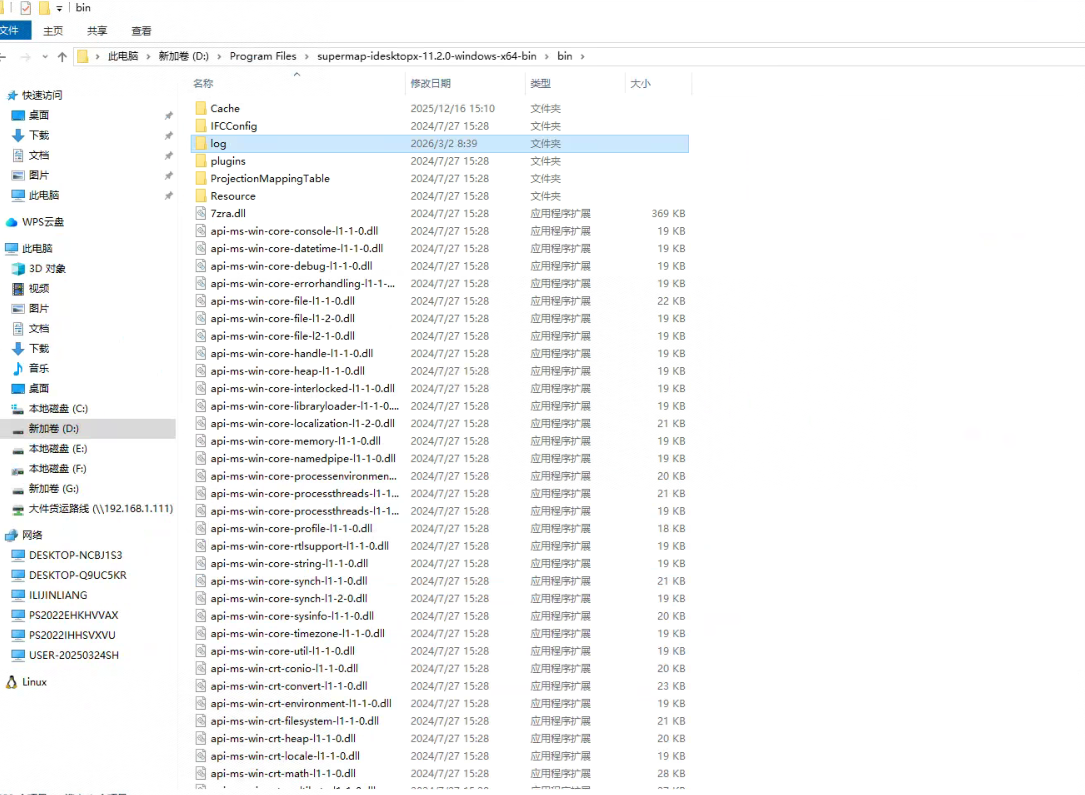
Task: Switch to the 查看 ribbon tab
Action: pos(142,31)
